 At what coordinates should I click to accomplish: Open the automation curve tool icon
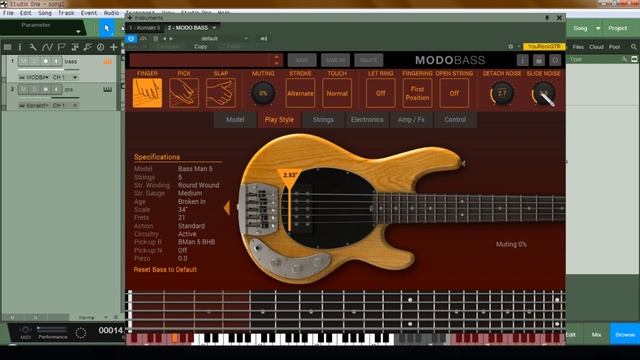[47, 47]
